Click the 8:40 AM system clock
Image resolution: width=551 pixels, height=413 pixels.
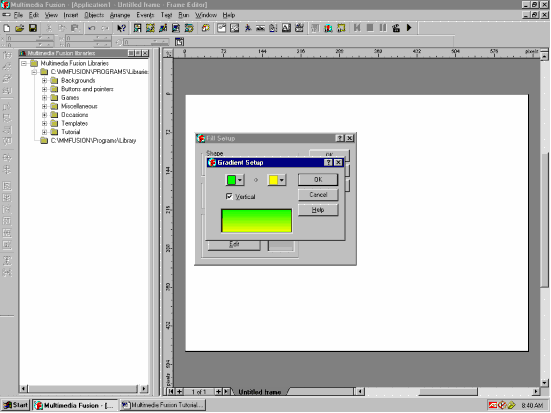point(532,405)
